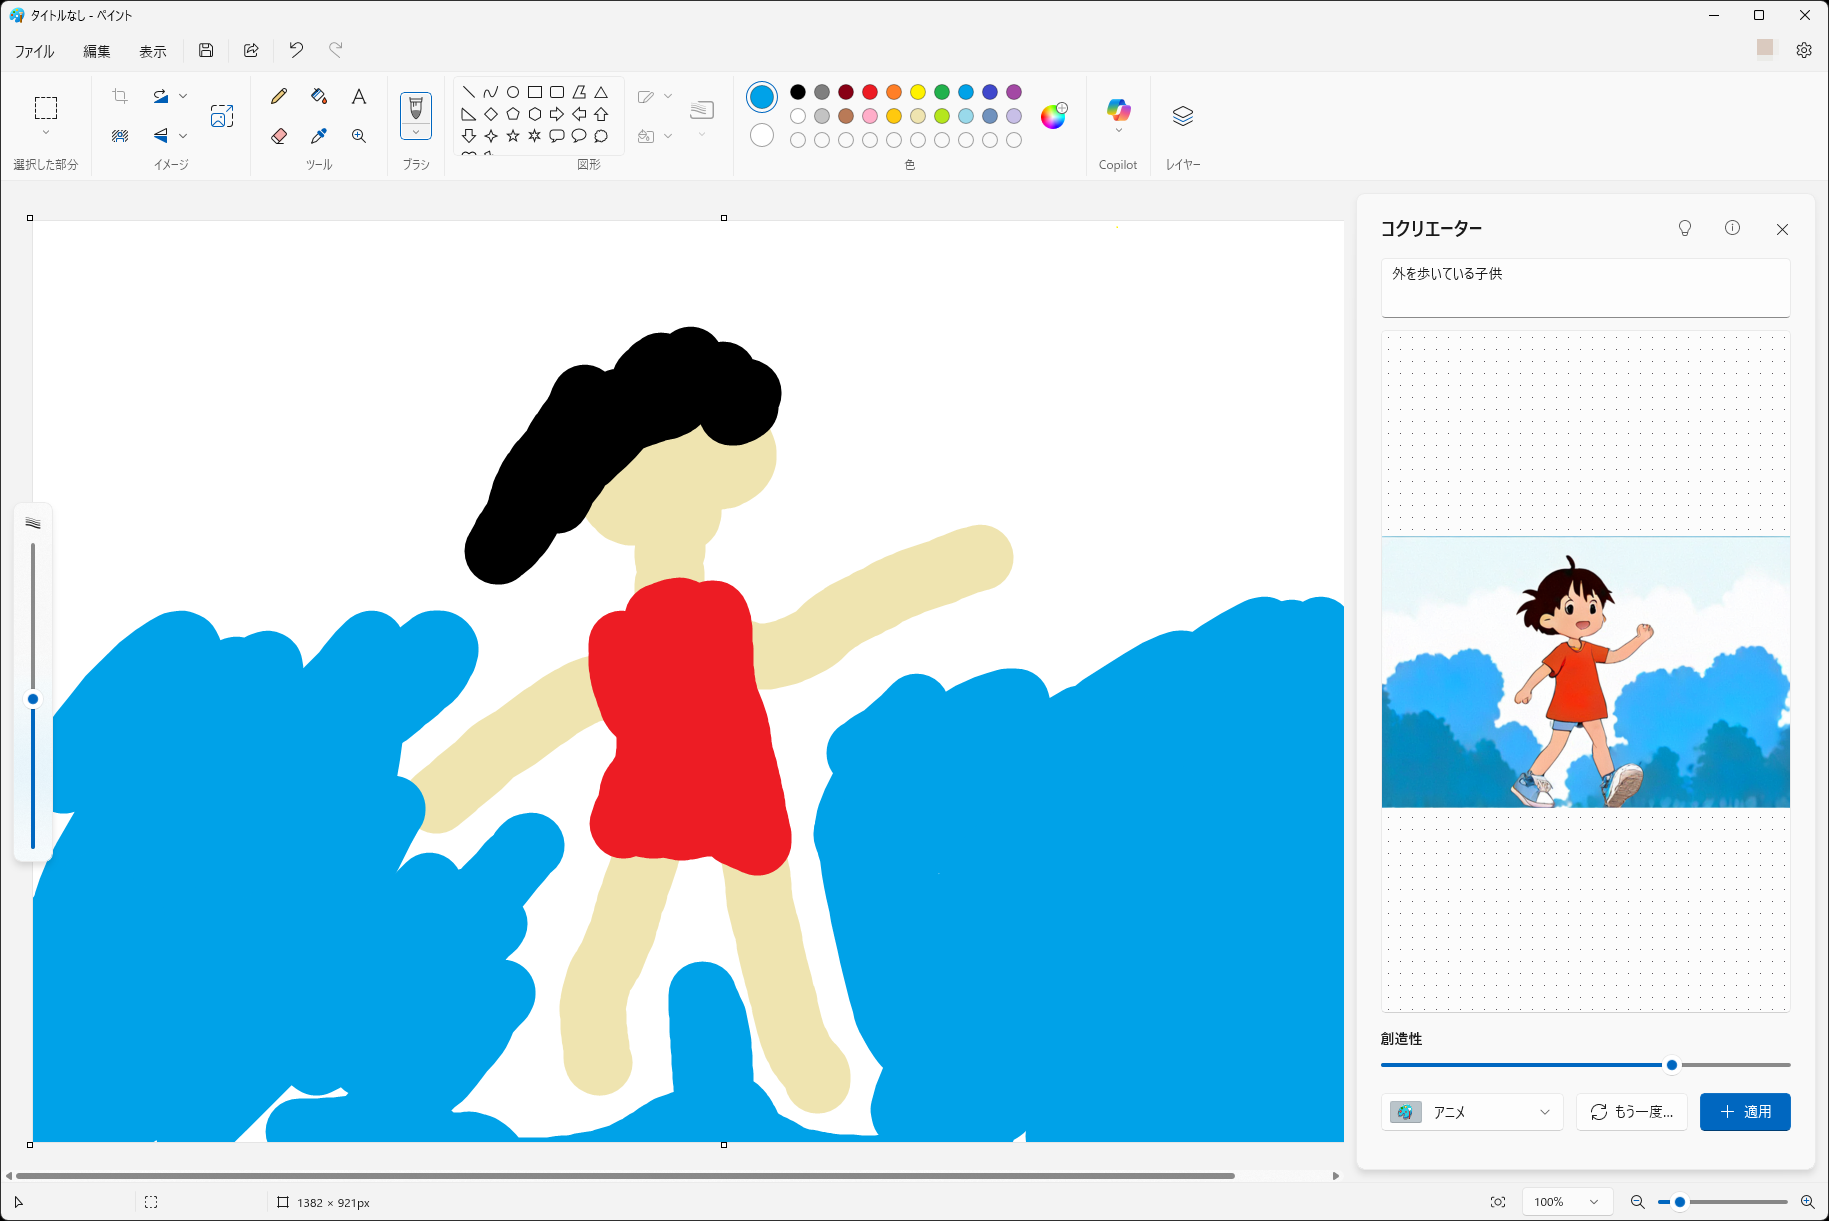Image resolution: width=1829 pixels, height=1221 pixels.
Task: Pick a color with the eyedropper tool
Action: click(x=319, y=136)
